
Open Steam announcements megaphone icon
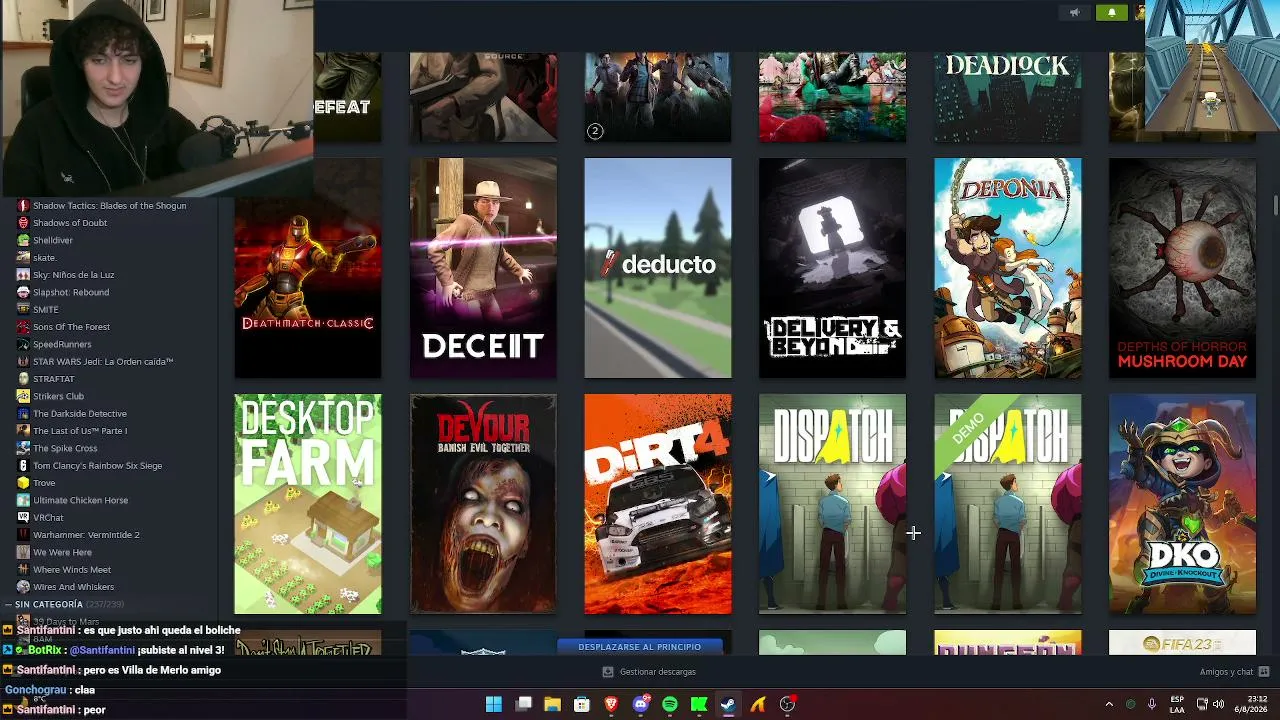click(1075, 13)
